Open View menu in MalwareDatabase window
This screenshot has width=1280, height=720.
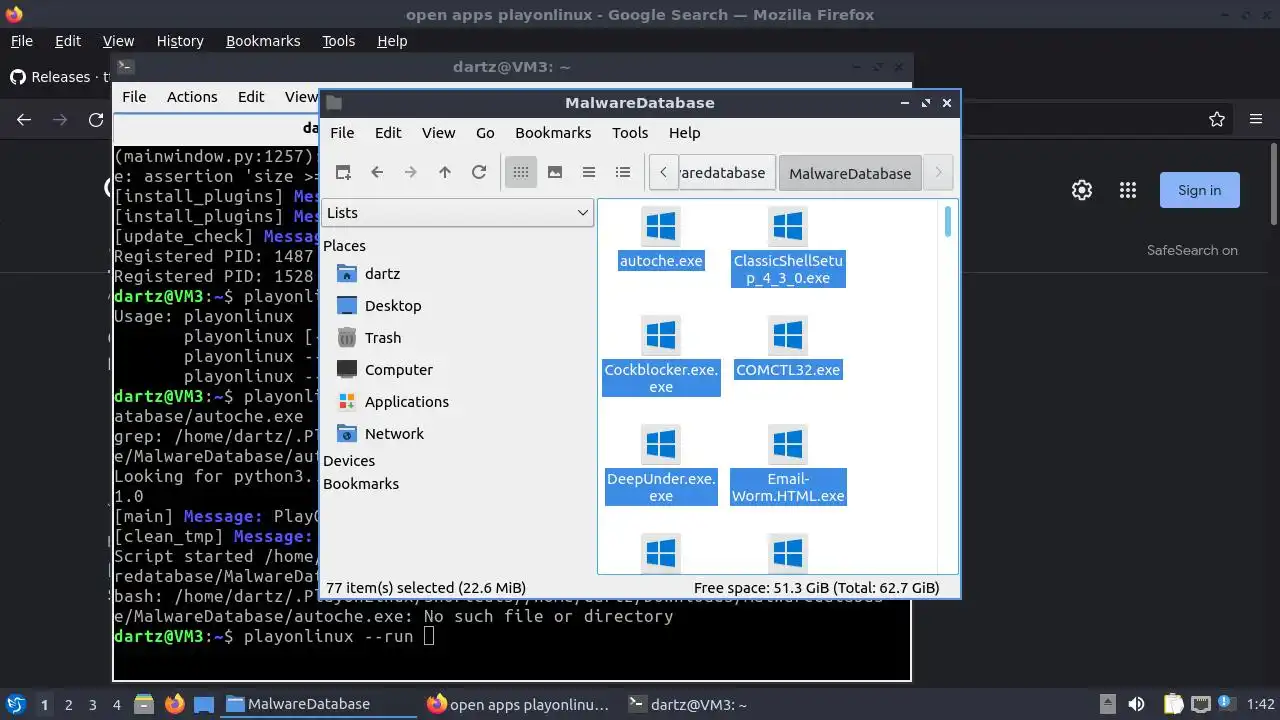coord(438,132)
